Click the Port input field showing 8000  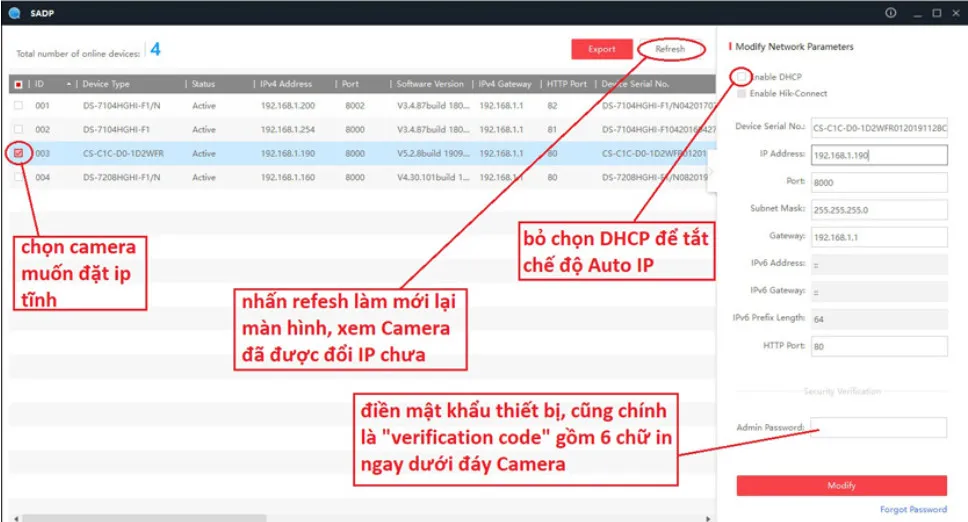coord(879,182)
